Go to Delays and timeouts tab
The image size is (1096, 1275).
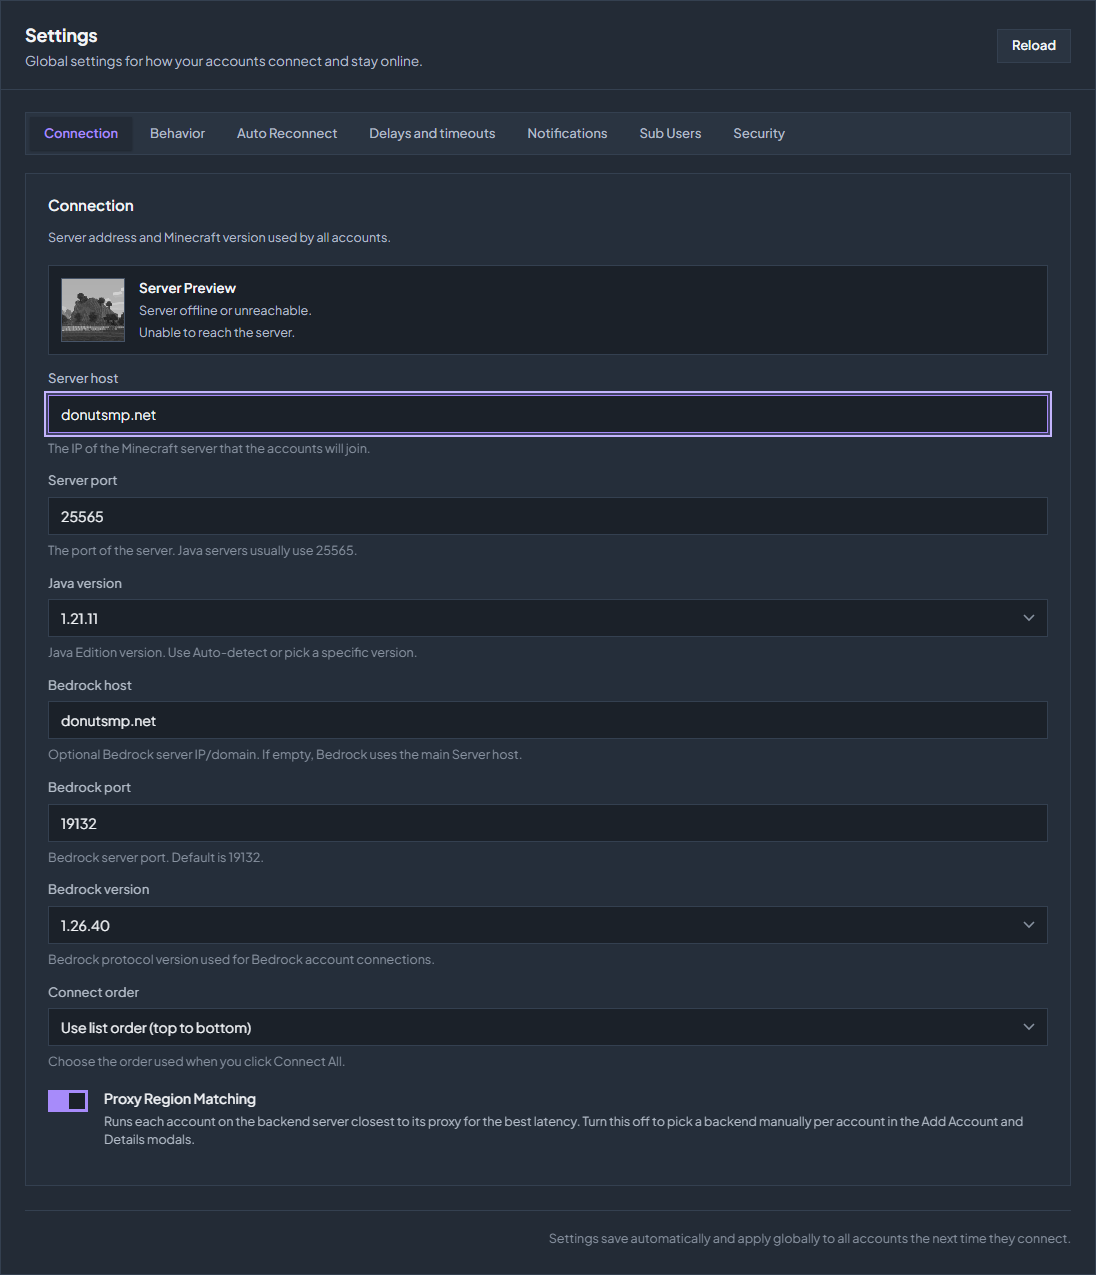(x=432, y=134)
